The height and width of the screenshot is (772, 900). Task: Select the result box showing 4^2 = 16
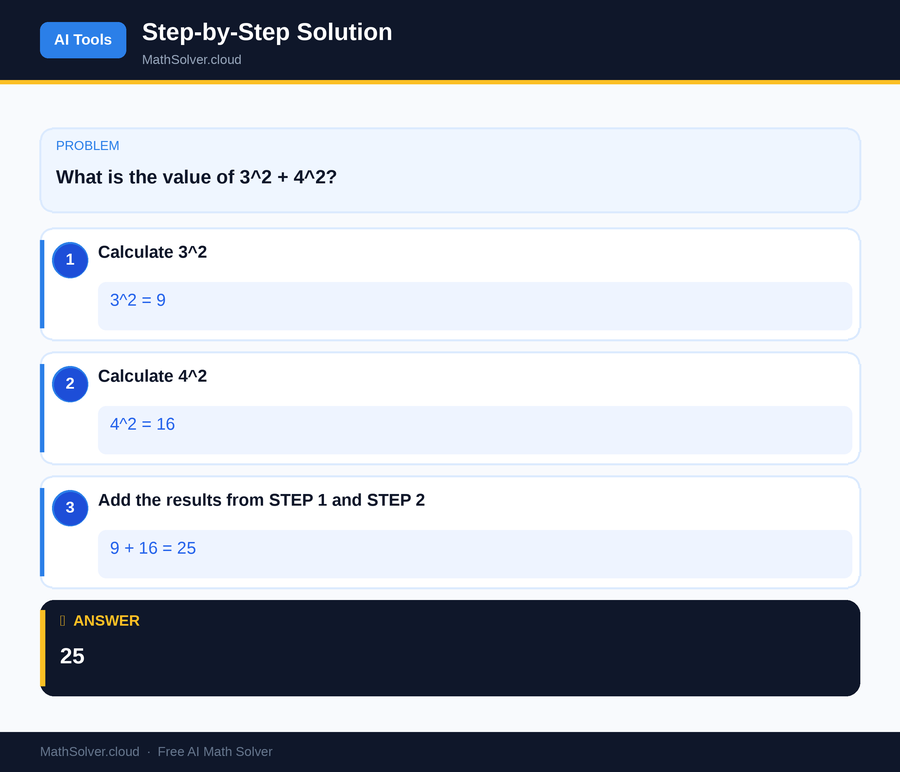coord(474,430)
